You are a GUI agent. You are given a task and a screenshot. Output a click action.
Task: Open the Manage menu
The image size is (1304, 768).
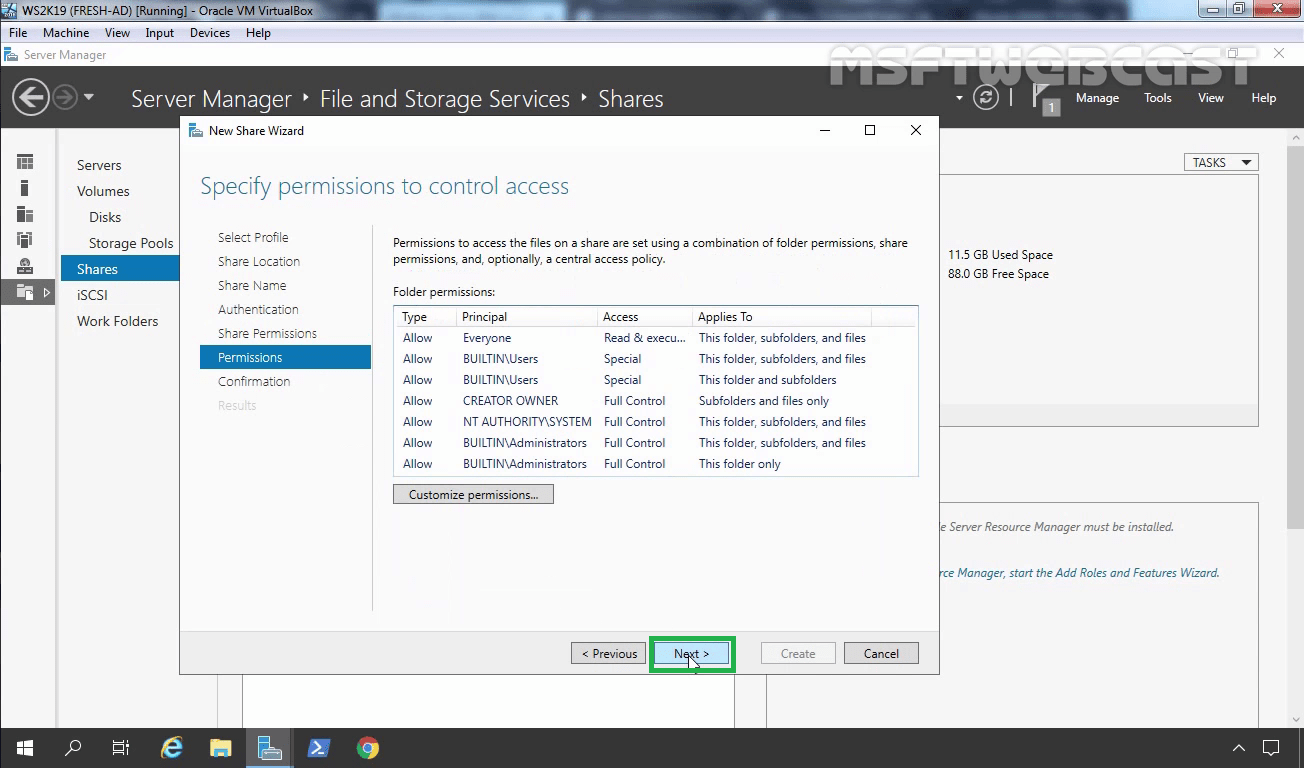tap(1097, 97)
